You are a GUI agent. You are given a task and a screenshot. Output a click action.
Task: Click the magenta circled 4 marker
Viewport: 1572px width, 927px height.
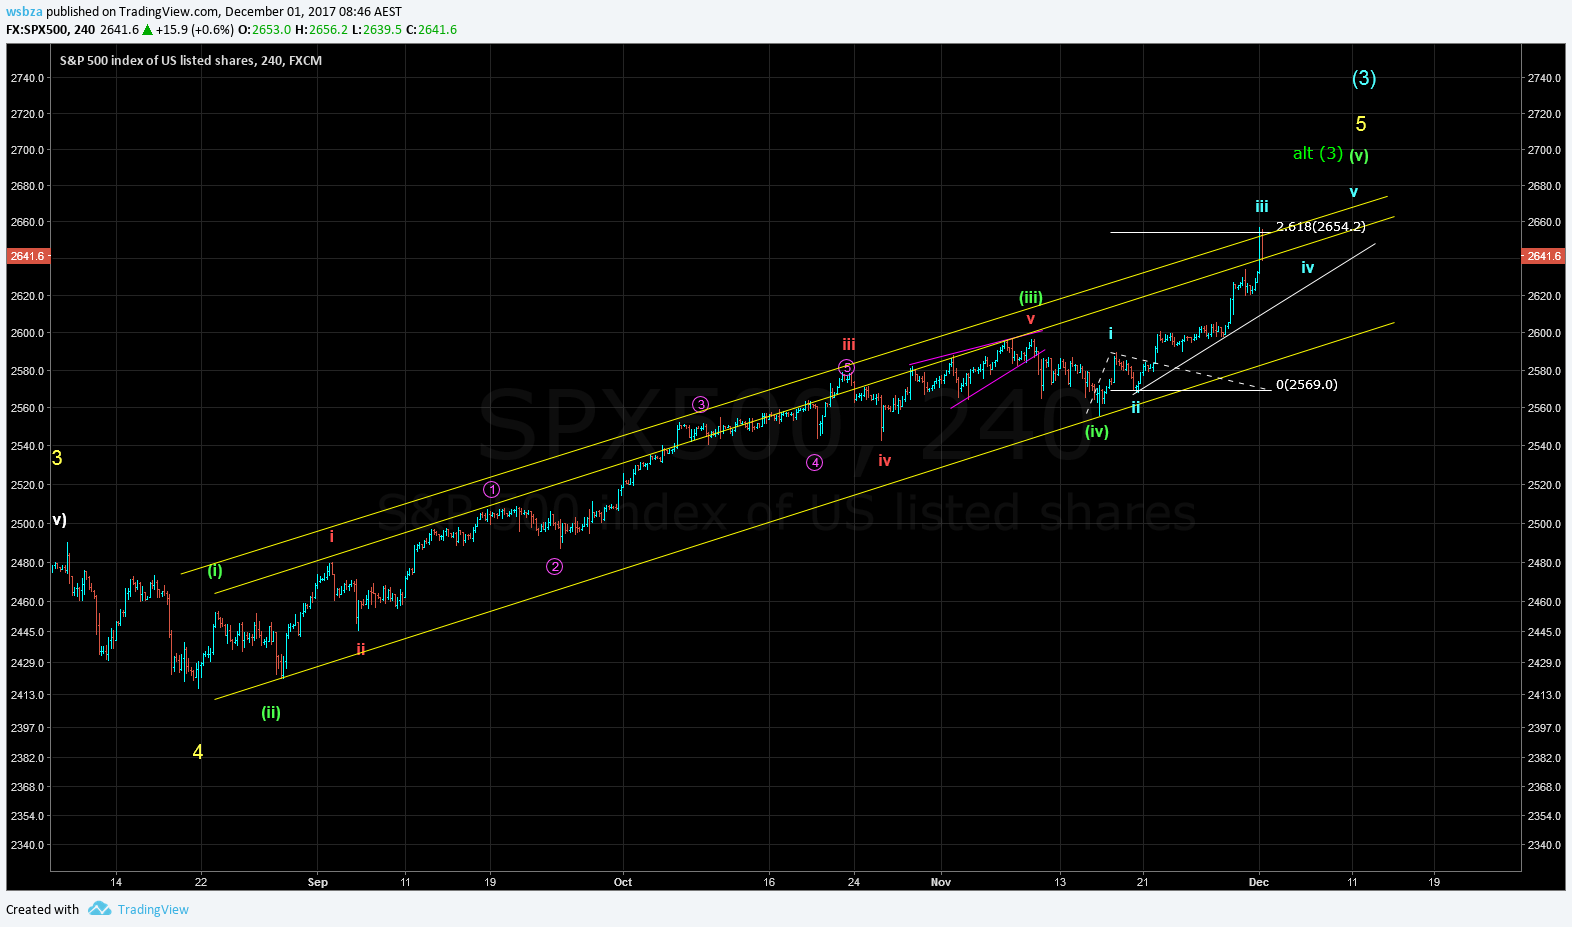[815, 462]
